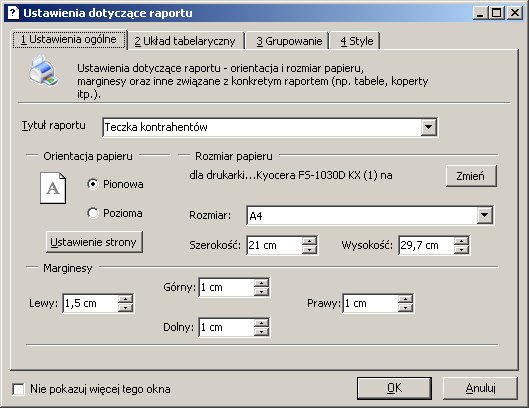
Task: Open the Tytuł raportu dropdown list
Action: pyautogui.click(x=428, y=127)
